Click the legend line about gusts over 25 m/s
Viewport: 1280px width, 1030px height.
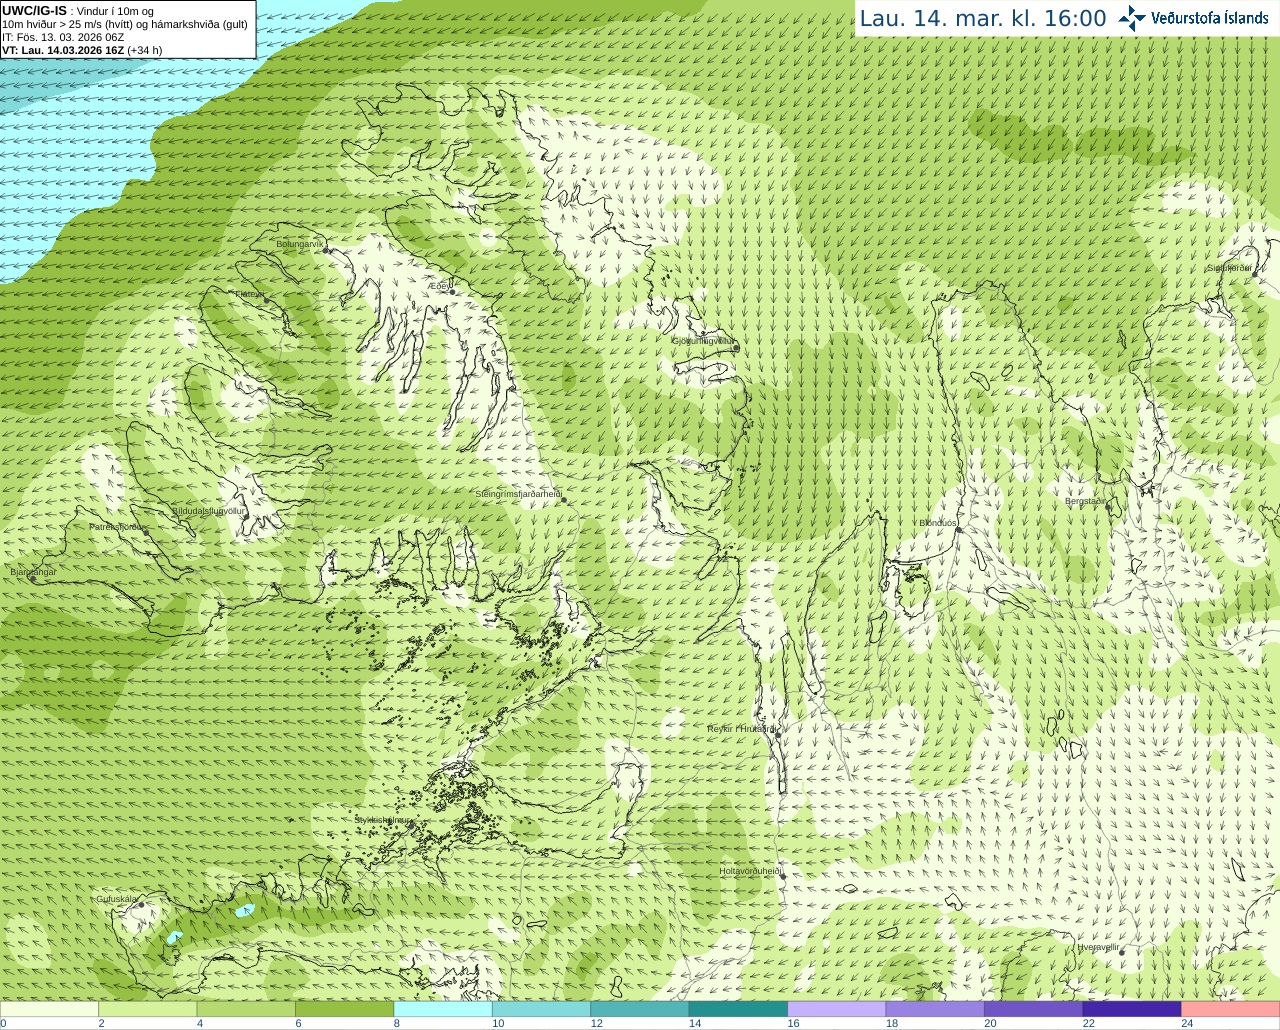tap(125, 24)
